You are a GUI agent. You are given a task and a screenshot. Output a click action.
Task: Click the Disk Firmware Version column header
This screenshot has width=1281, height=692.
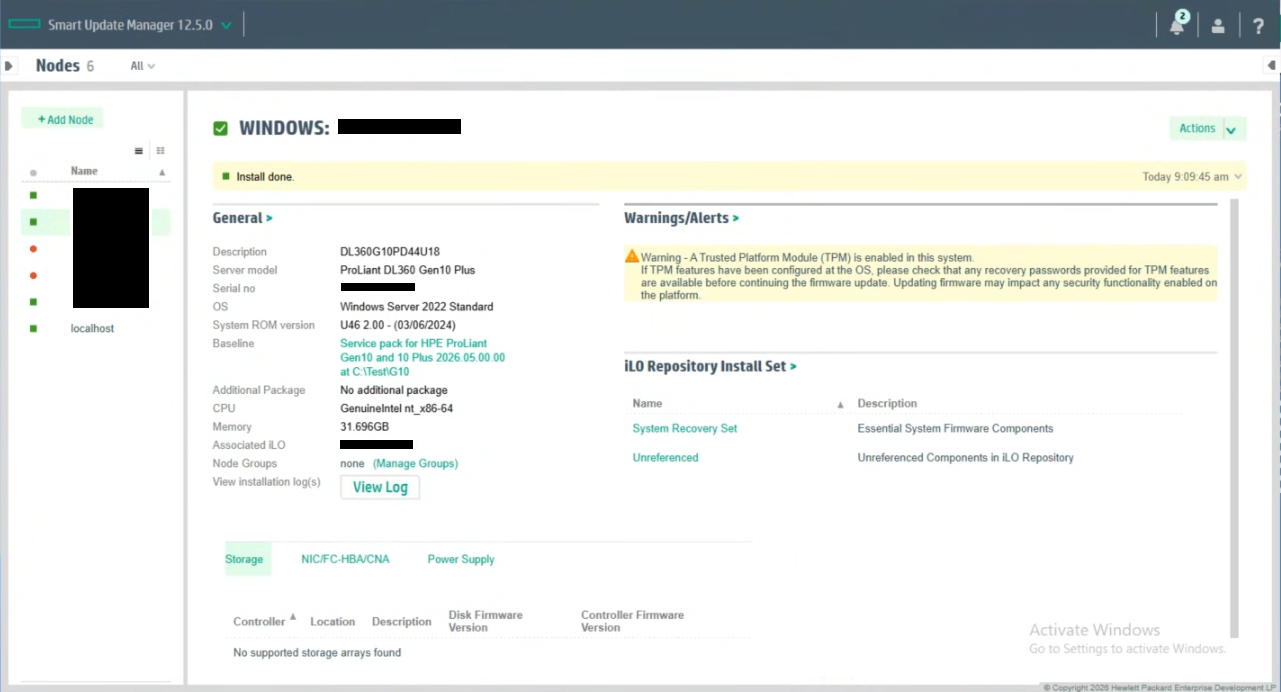[x=485, y=621]
